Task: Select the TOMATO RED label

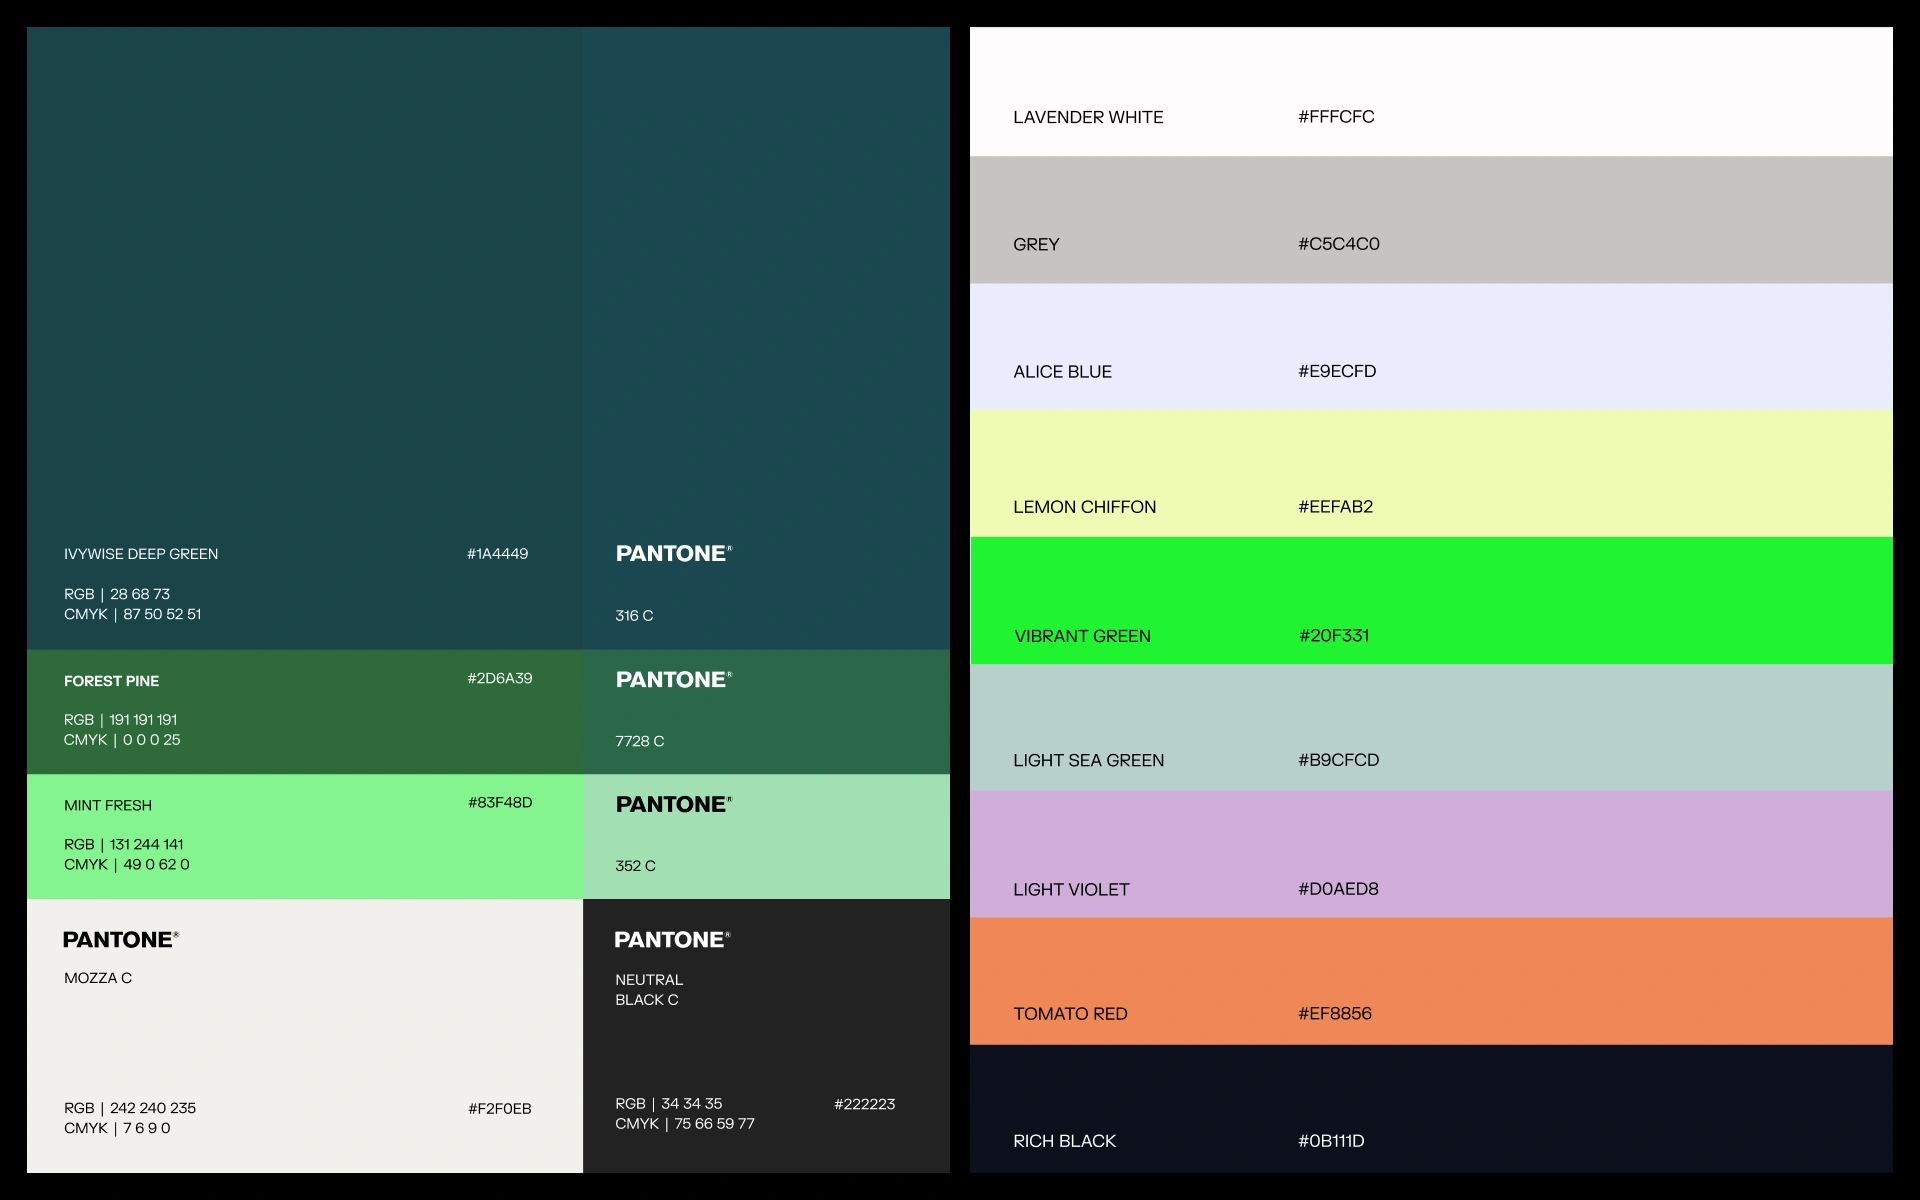Action: [x=1070, y=1014]
